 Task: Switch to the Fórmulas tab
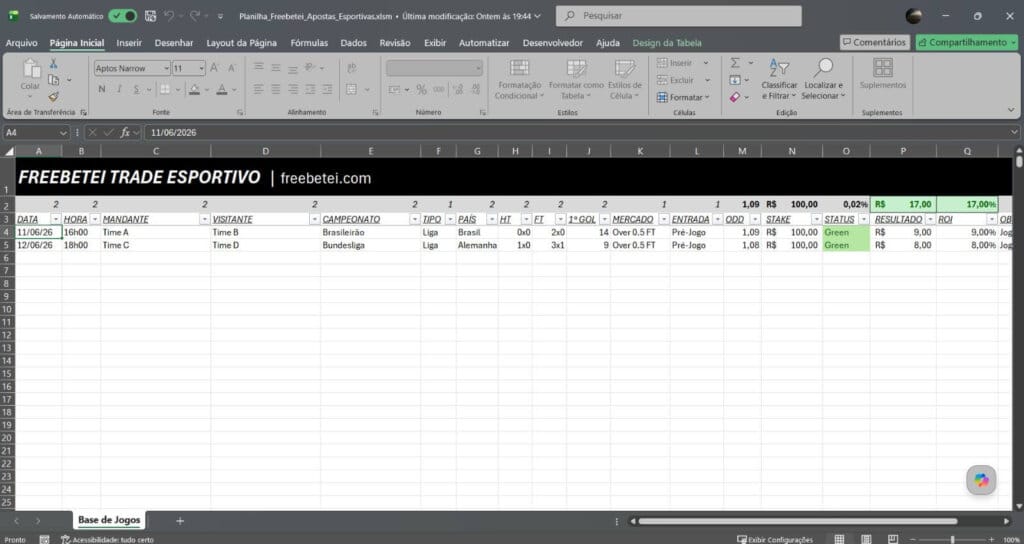(310, 43)
